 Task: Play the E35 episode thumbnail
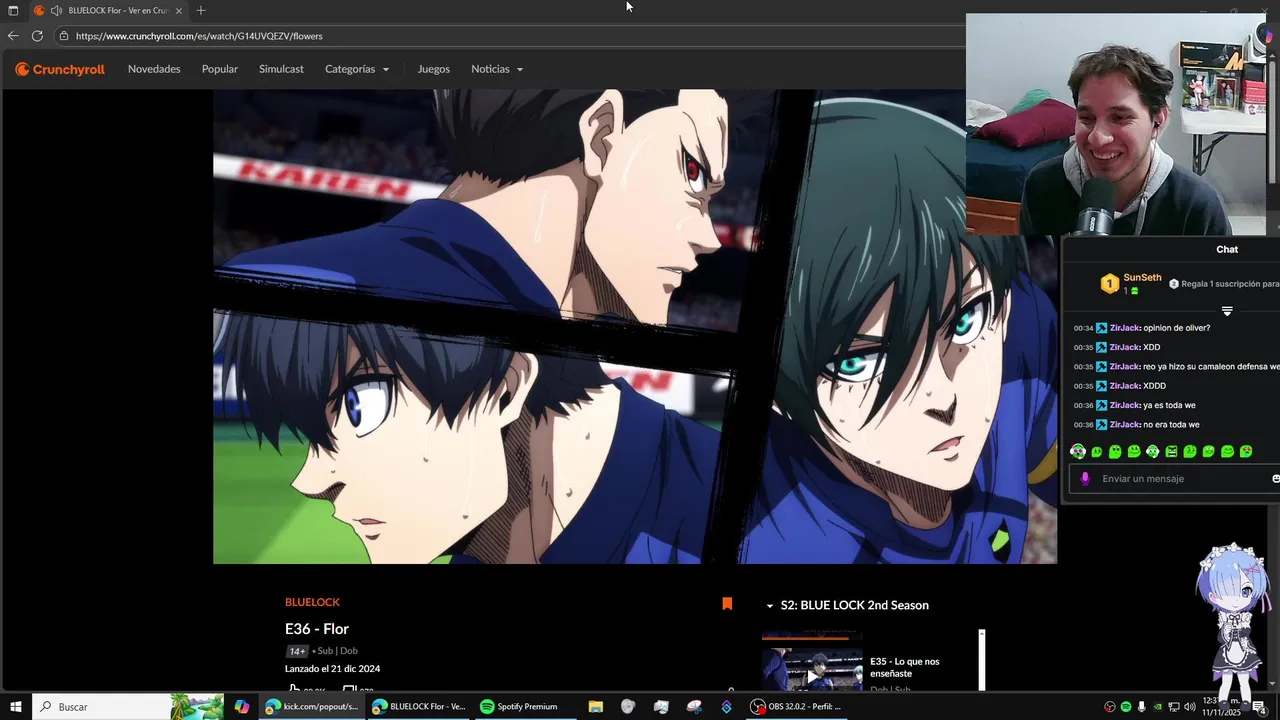(x=812, y=670)
